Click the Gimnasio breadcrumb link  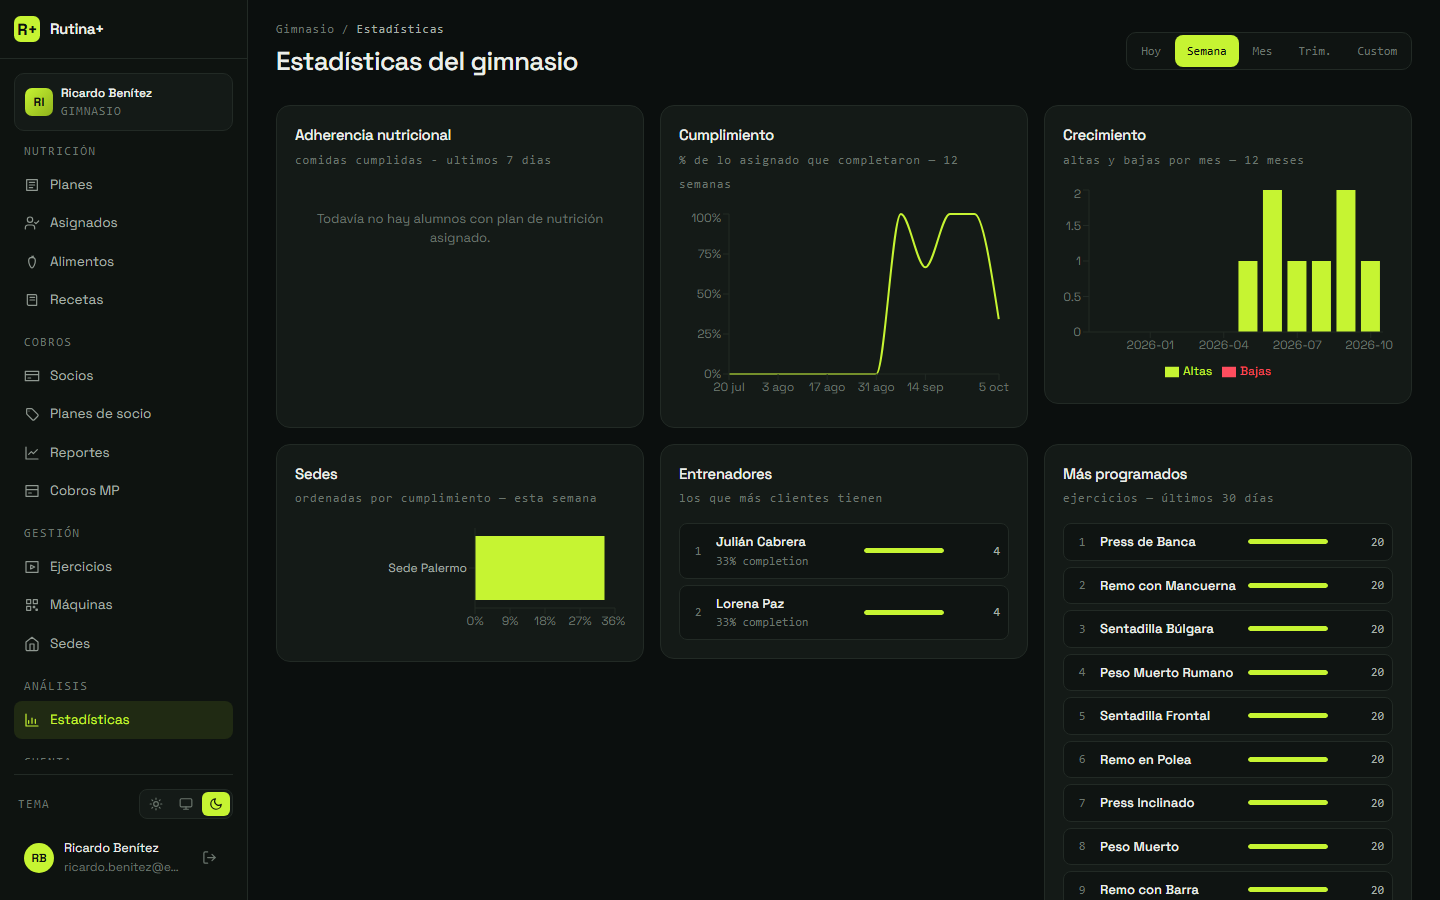point(305,29)
